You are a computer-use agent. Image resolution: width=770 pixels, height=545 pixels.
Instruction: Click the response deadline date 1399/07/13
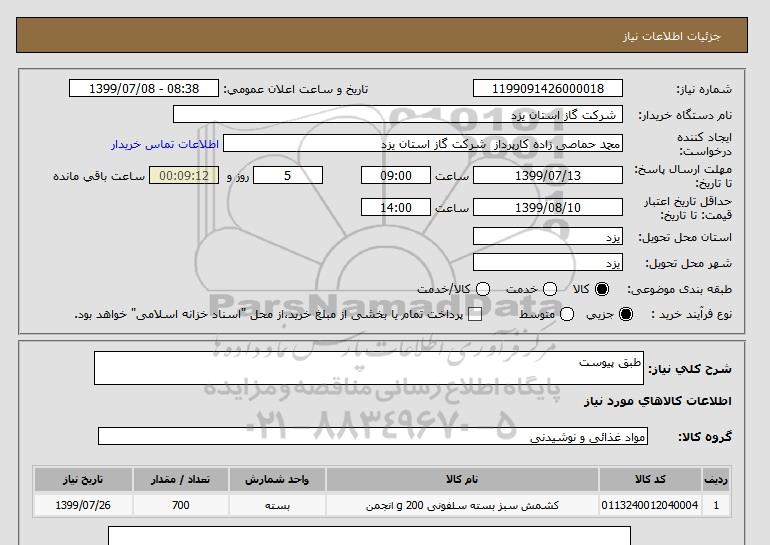[548, 175]
